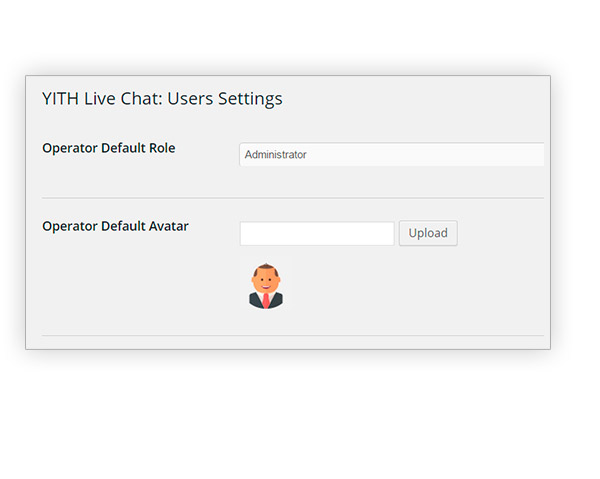Viewport: 600px width, 479px height.
Task: Expand the role combo box showing Administrator
Action: click(x=391, y=154)
